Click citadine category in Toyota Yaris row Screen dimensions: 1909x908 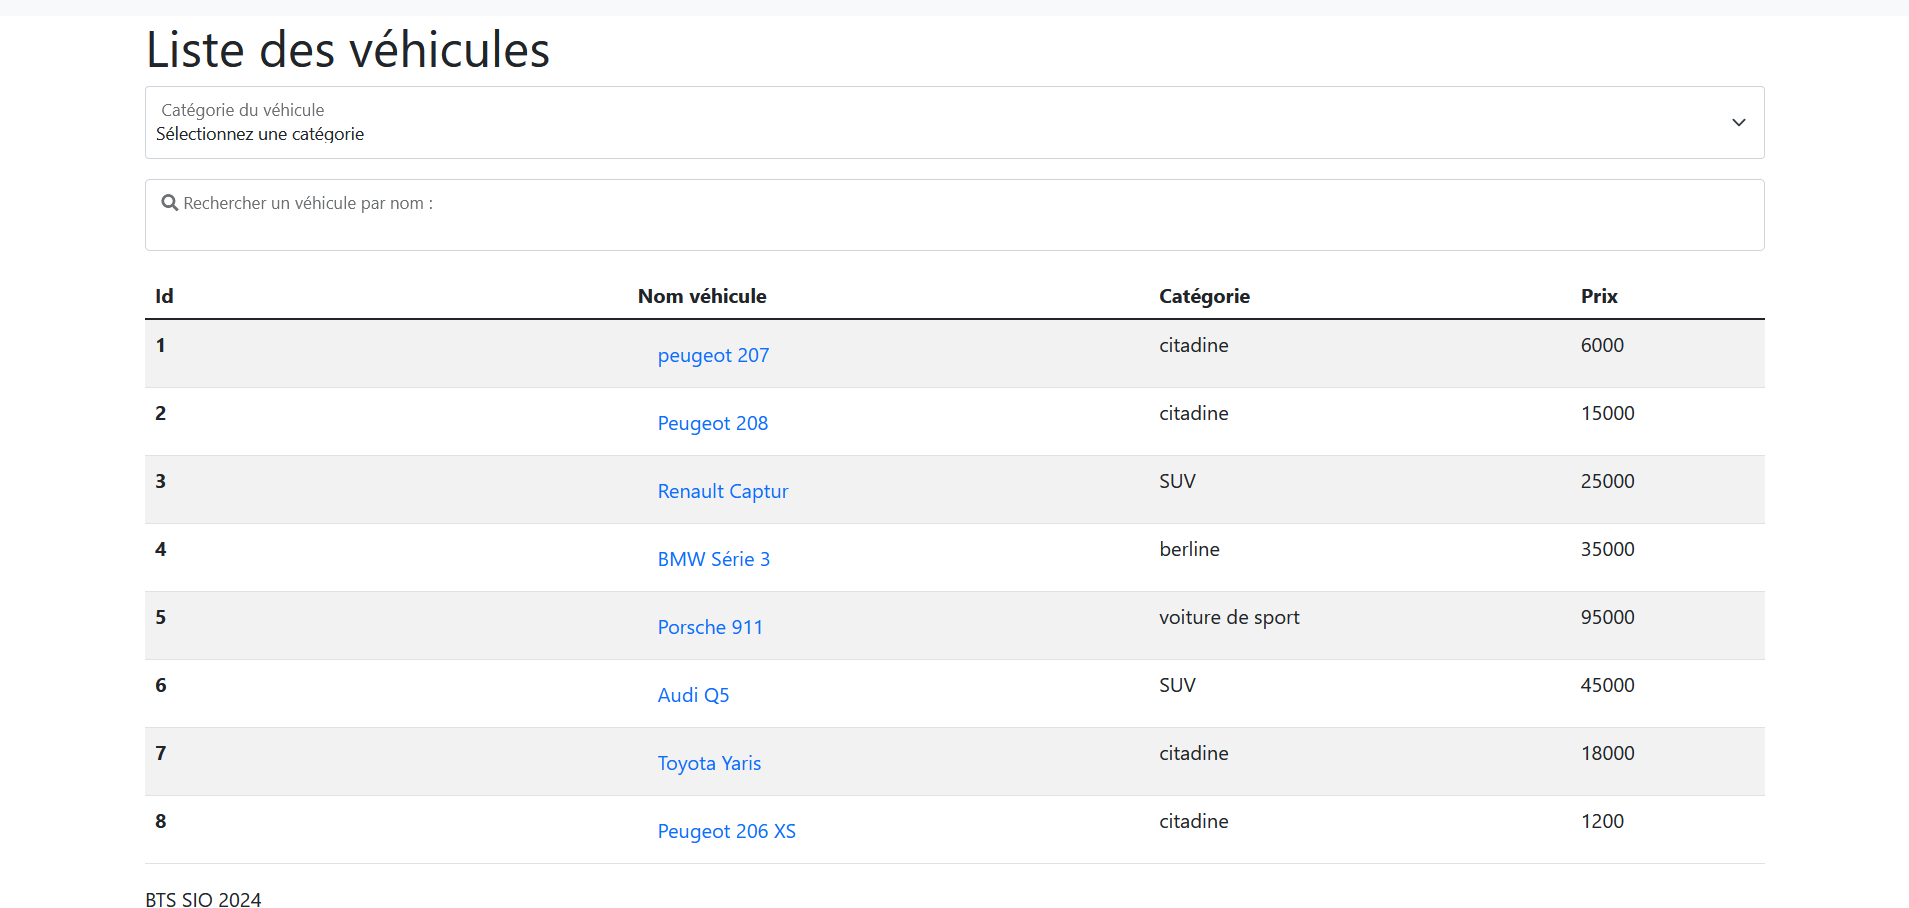[1193, 753]
